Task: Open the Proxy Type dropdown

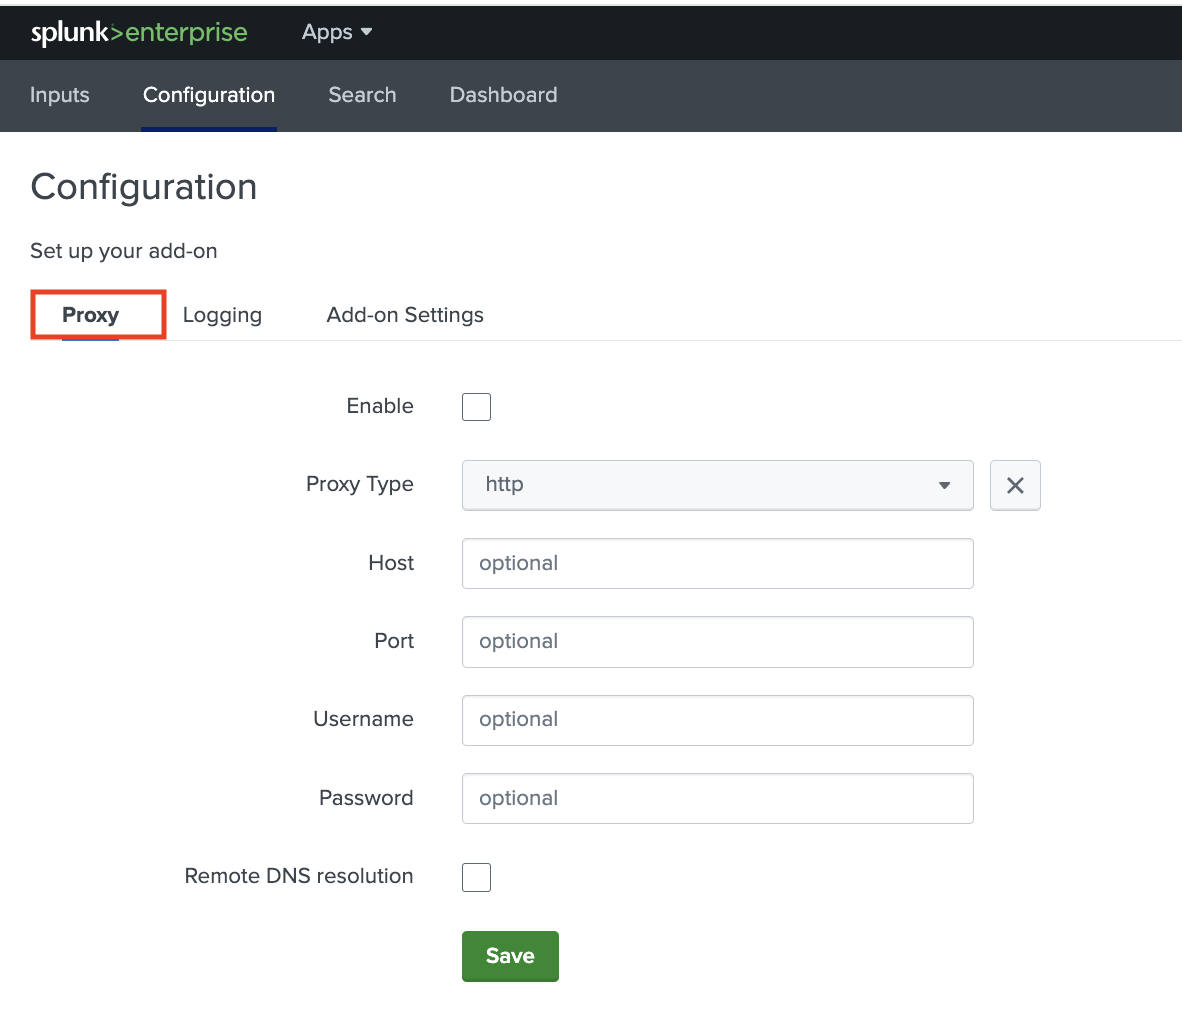Action: (x=718, y=485)
